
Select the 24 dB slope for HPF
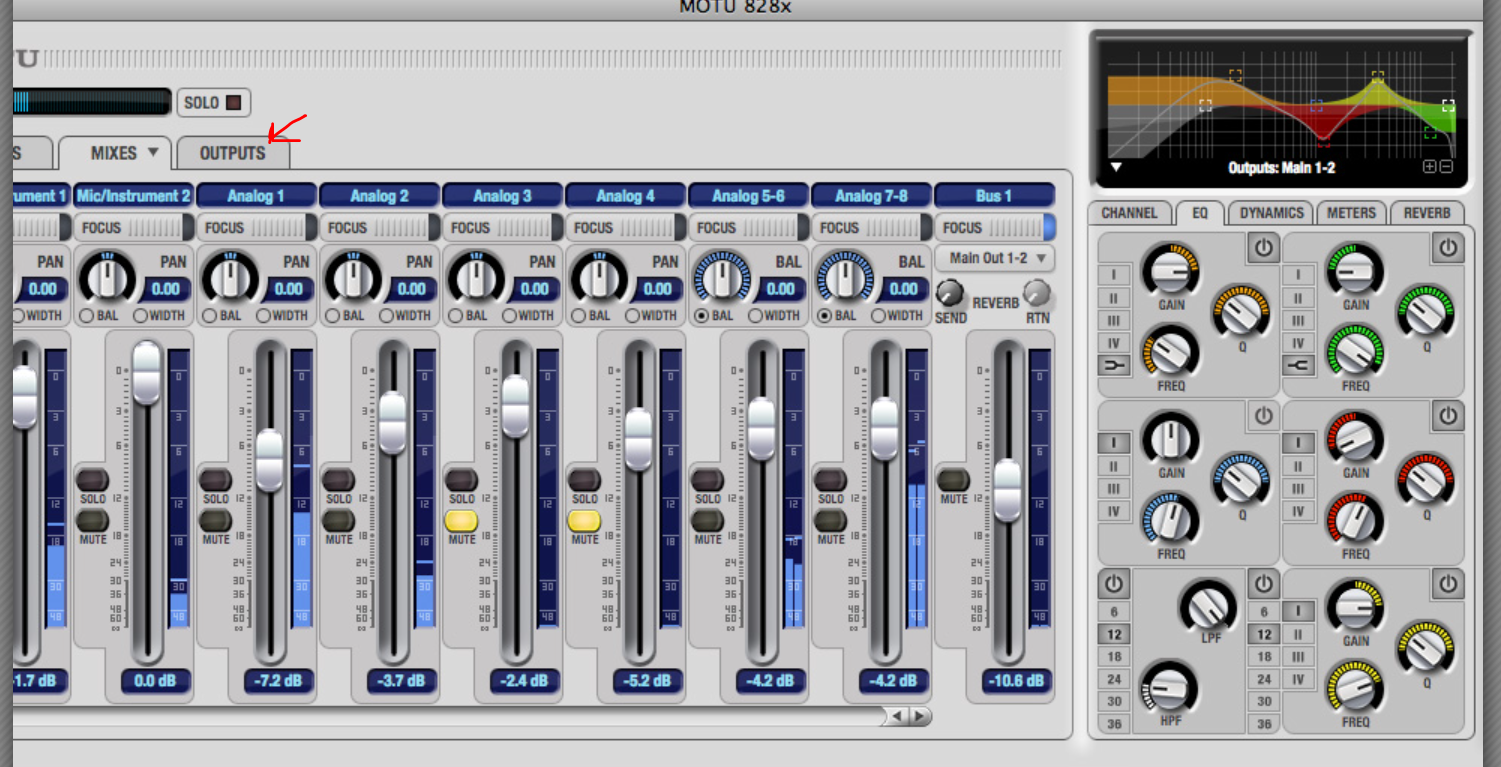tap(1113, 679)
